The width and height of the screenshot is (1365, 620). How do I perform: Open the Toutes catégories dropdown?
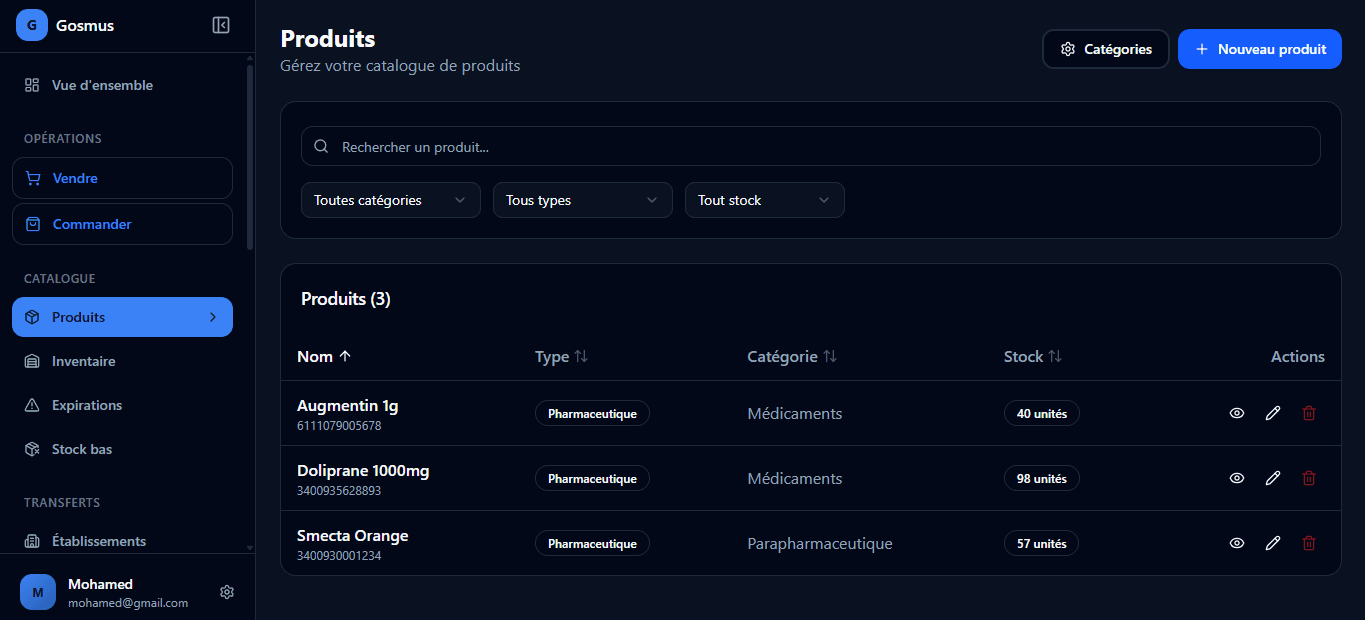(x=390, y=200)
